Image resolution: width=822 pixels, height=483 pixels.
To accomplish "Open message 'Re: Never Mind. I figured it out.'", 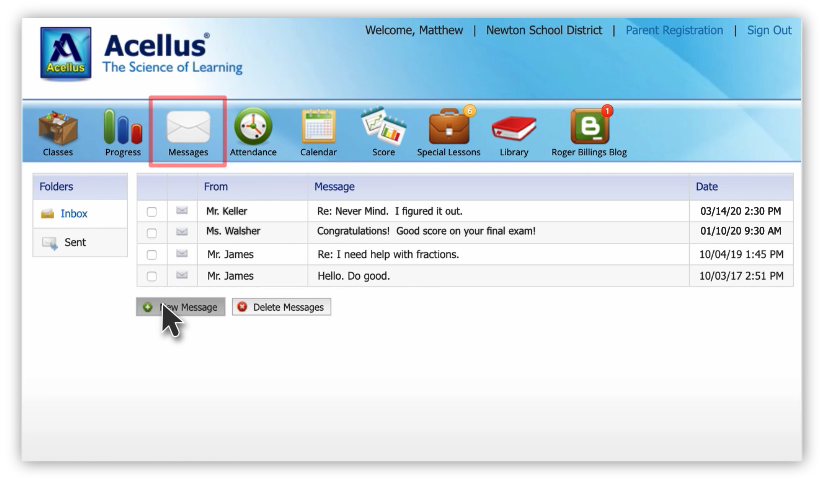I will pyautogui.click(x=390, y=211).
